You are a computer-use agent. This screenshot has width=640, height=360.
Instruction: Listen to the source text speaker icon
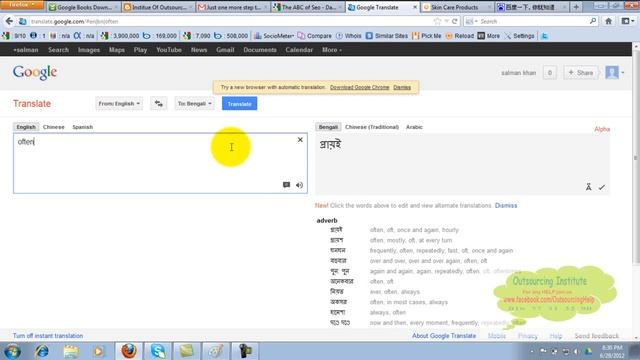299,185
